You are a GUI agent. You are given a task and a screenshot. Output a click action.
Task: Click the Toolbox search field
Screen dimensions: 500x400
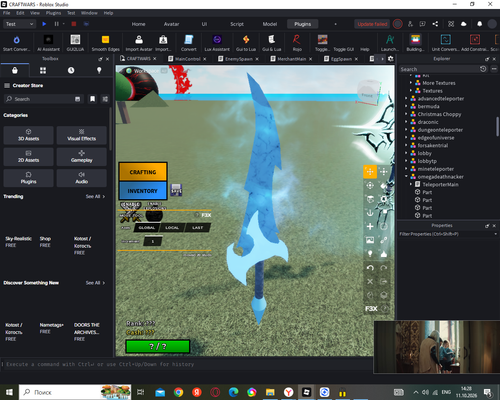[x=43, y=99]
